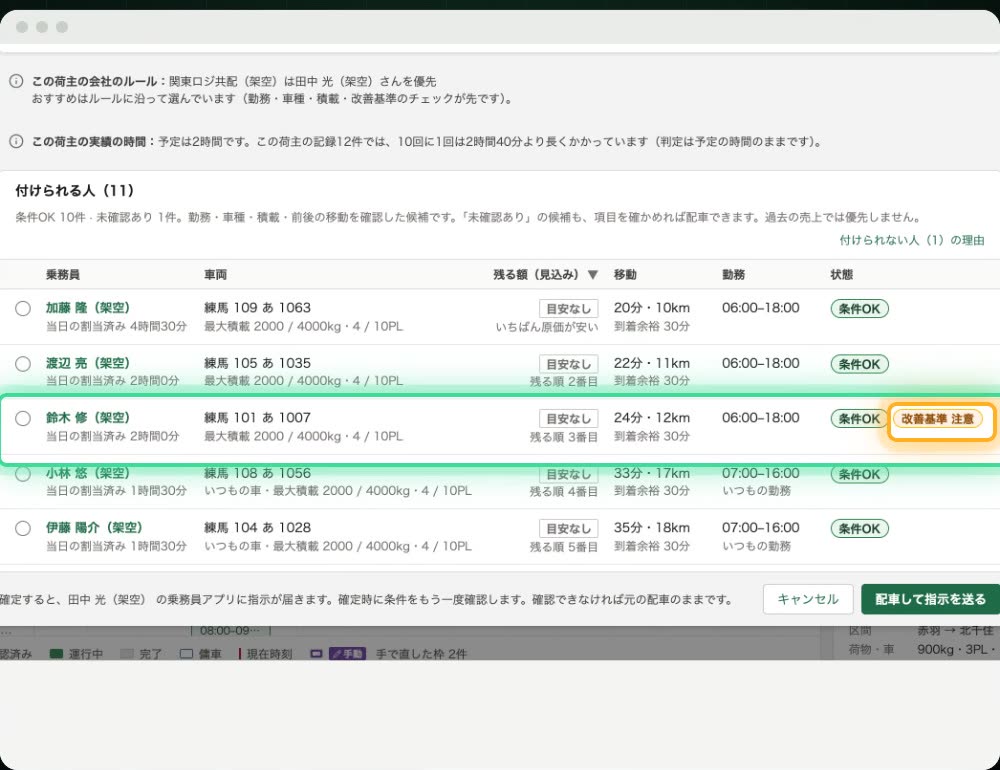Click 目安なし box in 伊藤 陽介 row
1000x770 pixels.
568,529
